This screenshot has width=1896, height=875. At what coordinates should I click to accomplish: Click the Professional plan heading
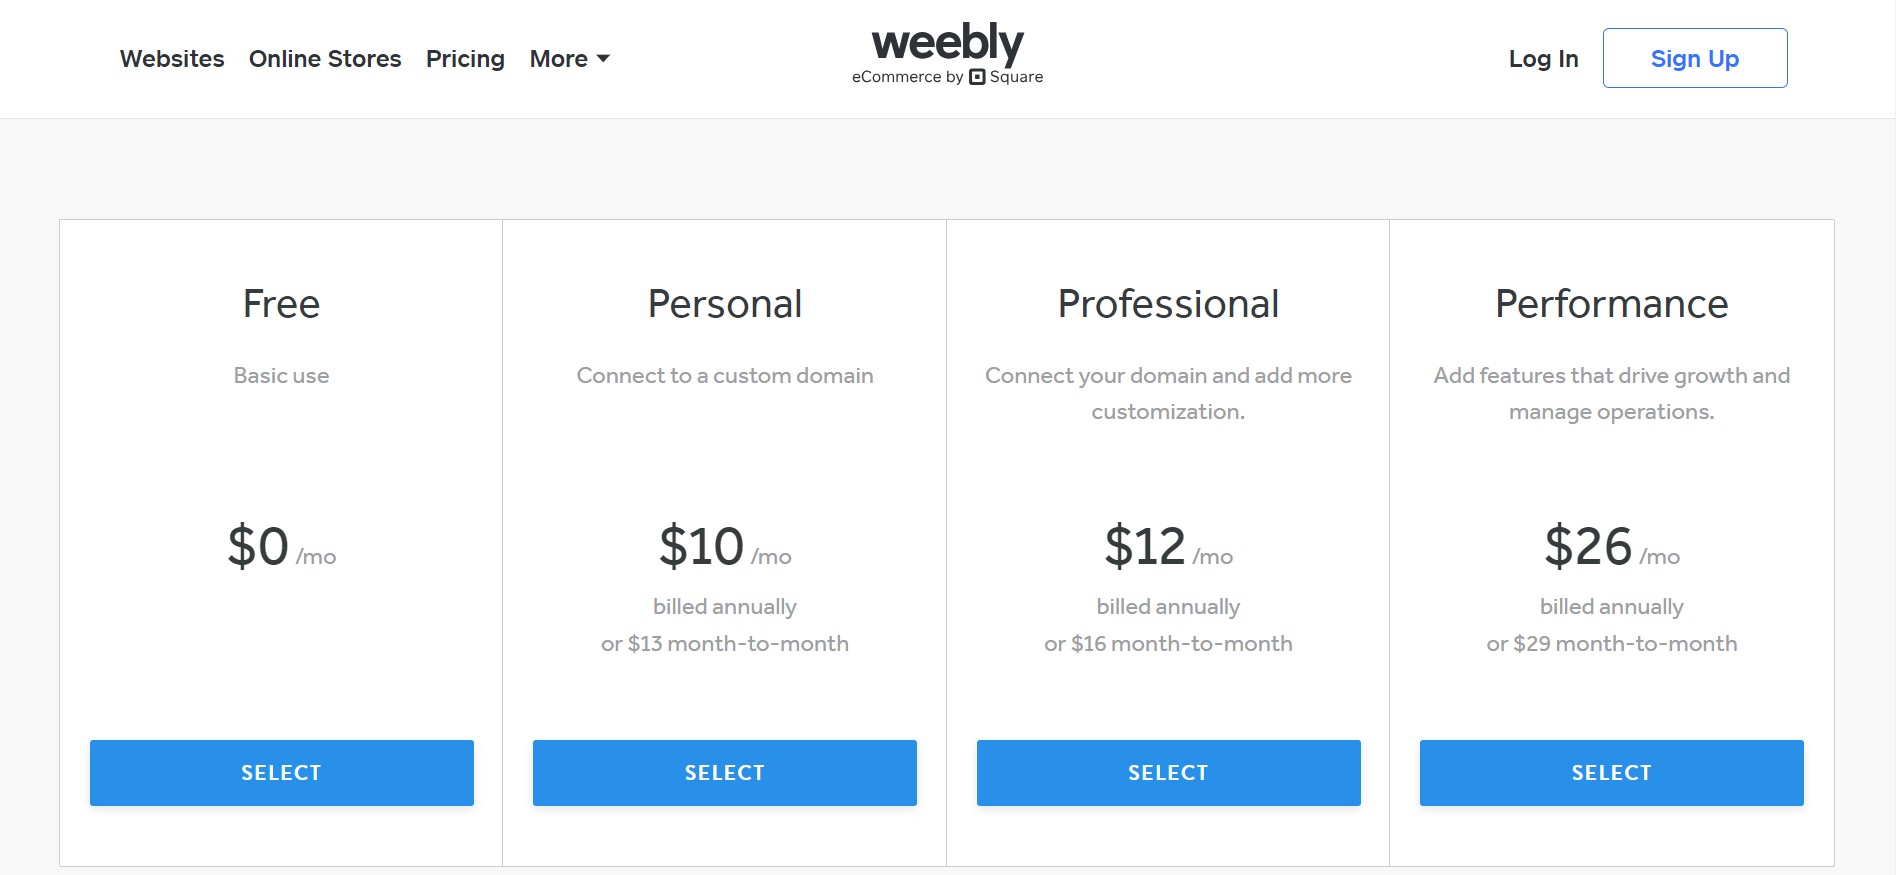point(1168,304)
